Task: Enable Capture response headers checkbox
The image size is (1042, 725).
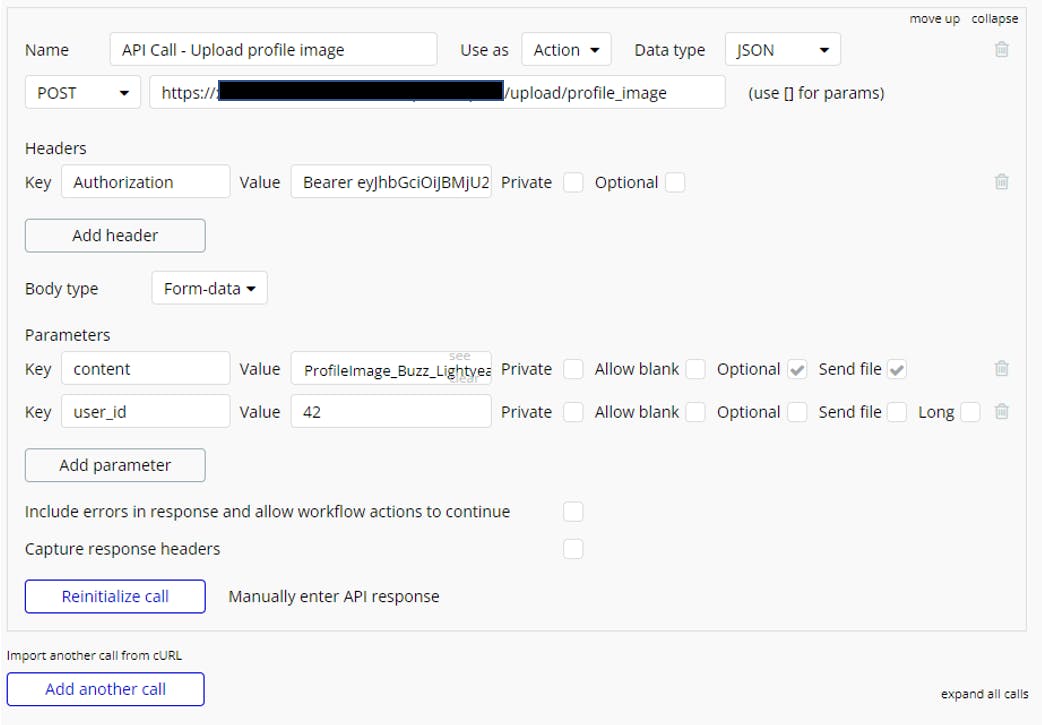Action: (573, 549)
